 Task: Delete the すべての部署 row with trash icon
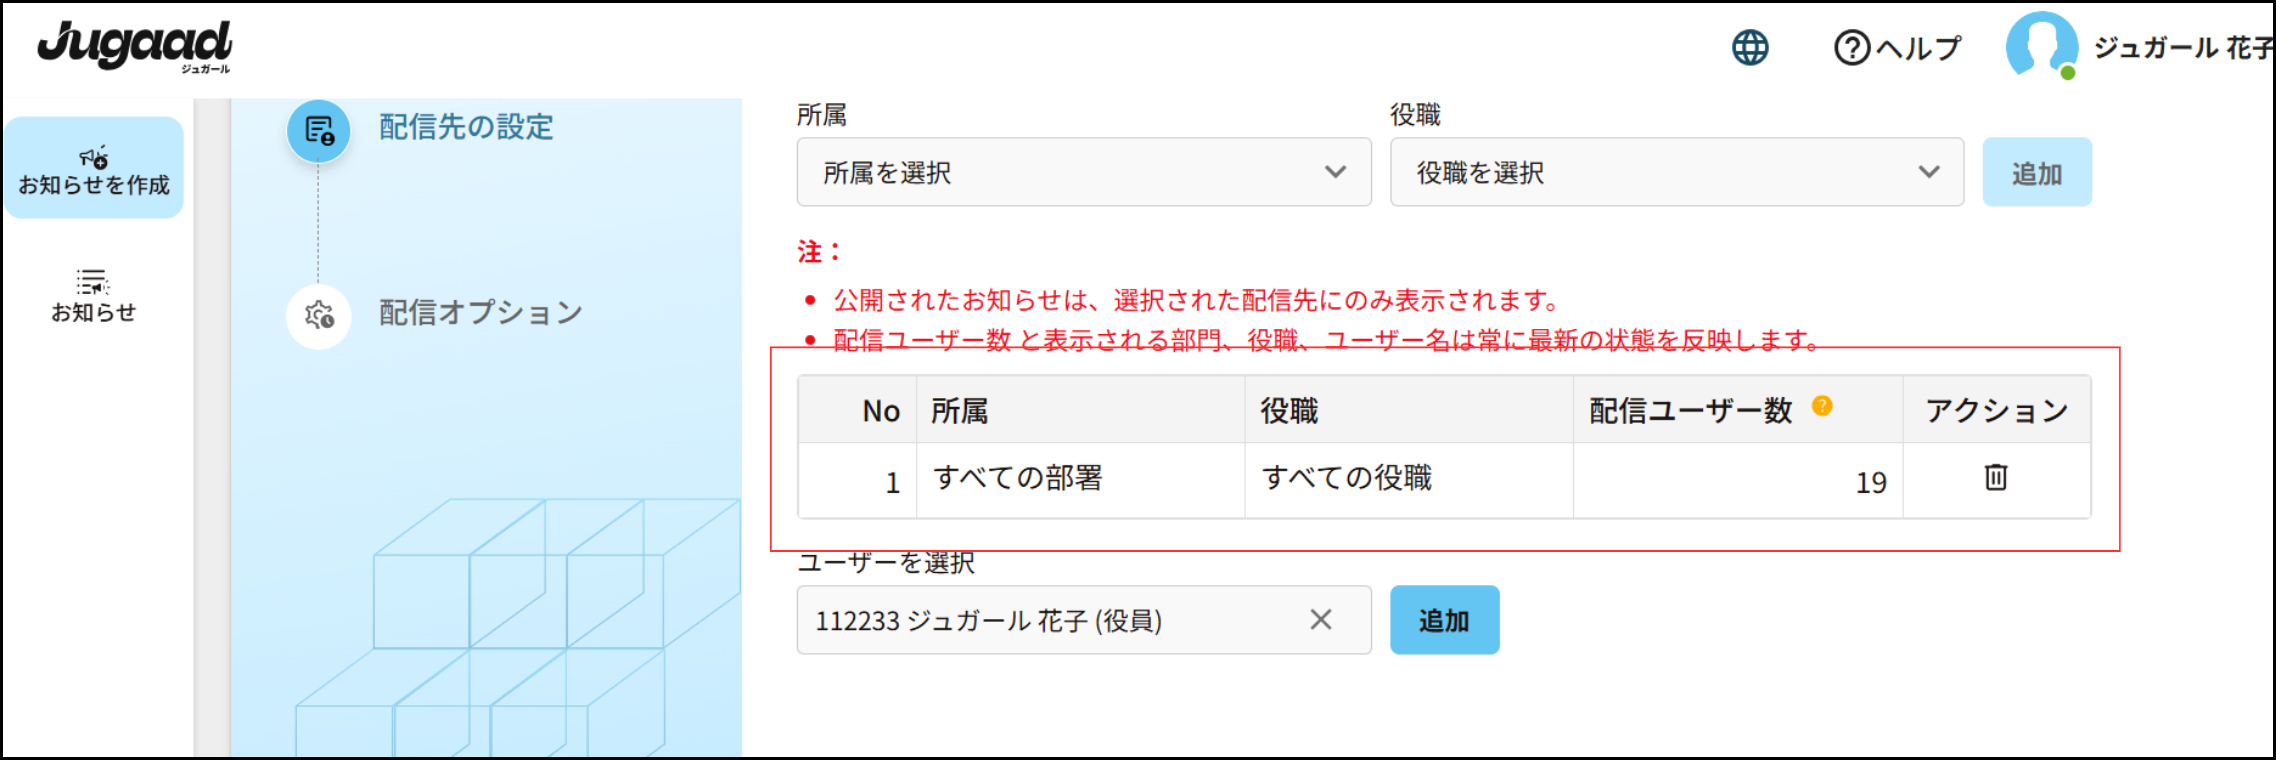coord(1995,478)
